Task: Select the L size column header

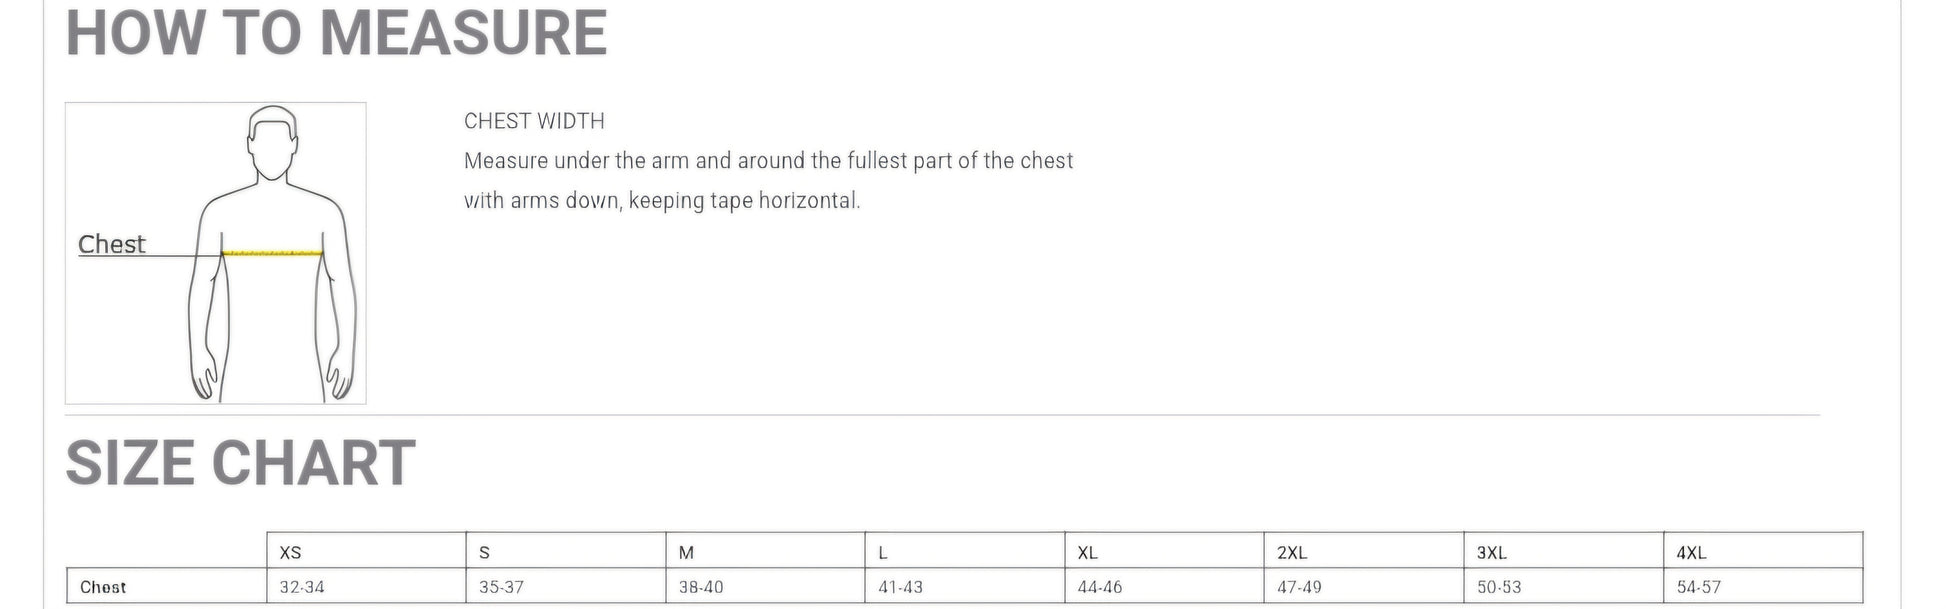Action: (883, 552)
